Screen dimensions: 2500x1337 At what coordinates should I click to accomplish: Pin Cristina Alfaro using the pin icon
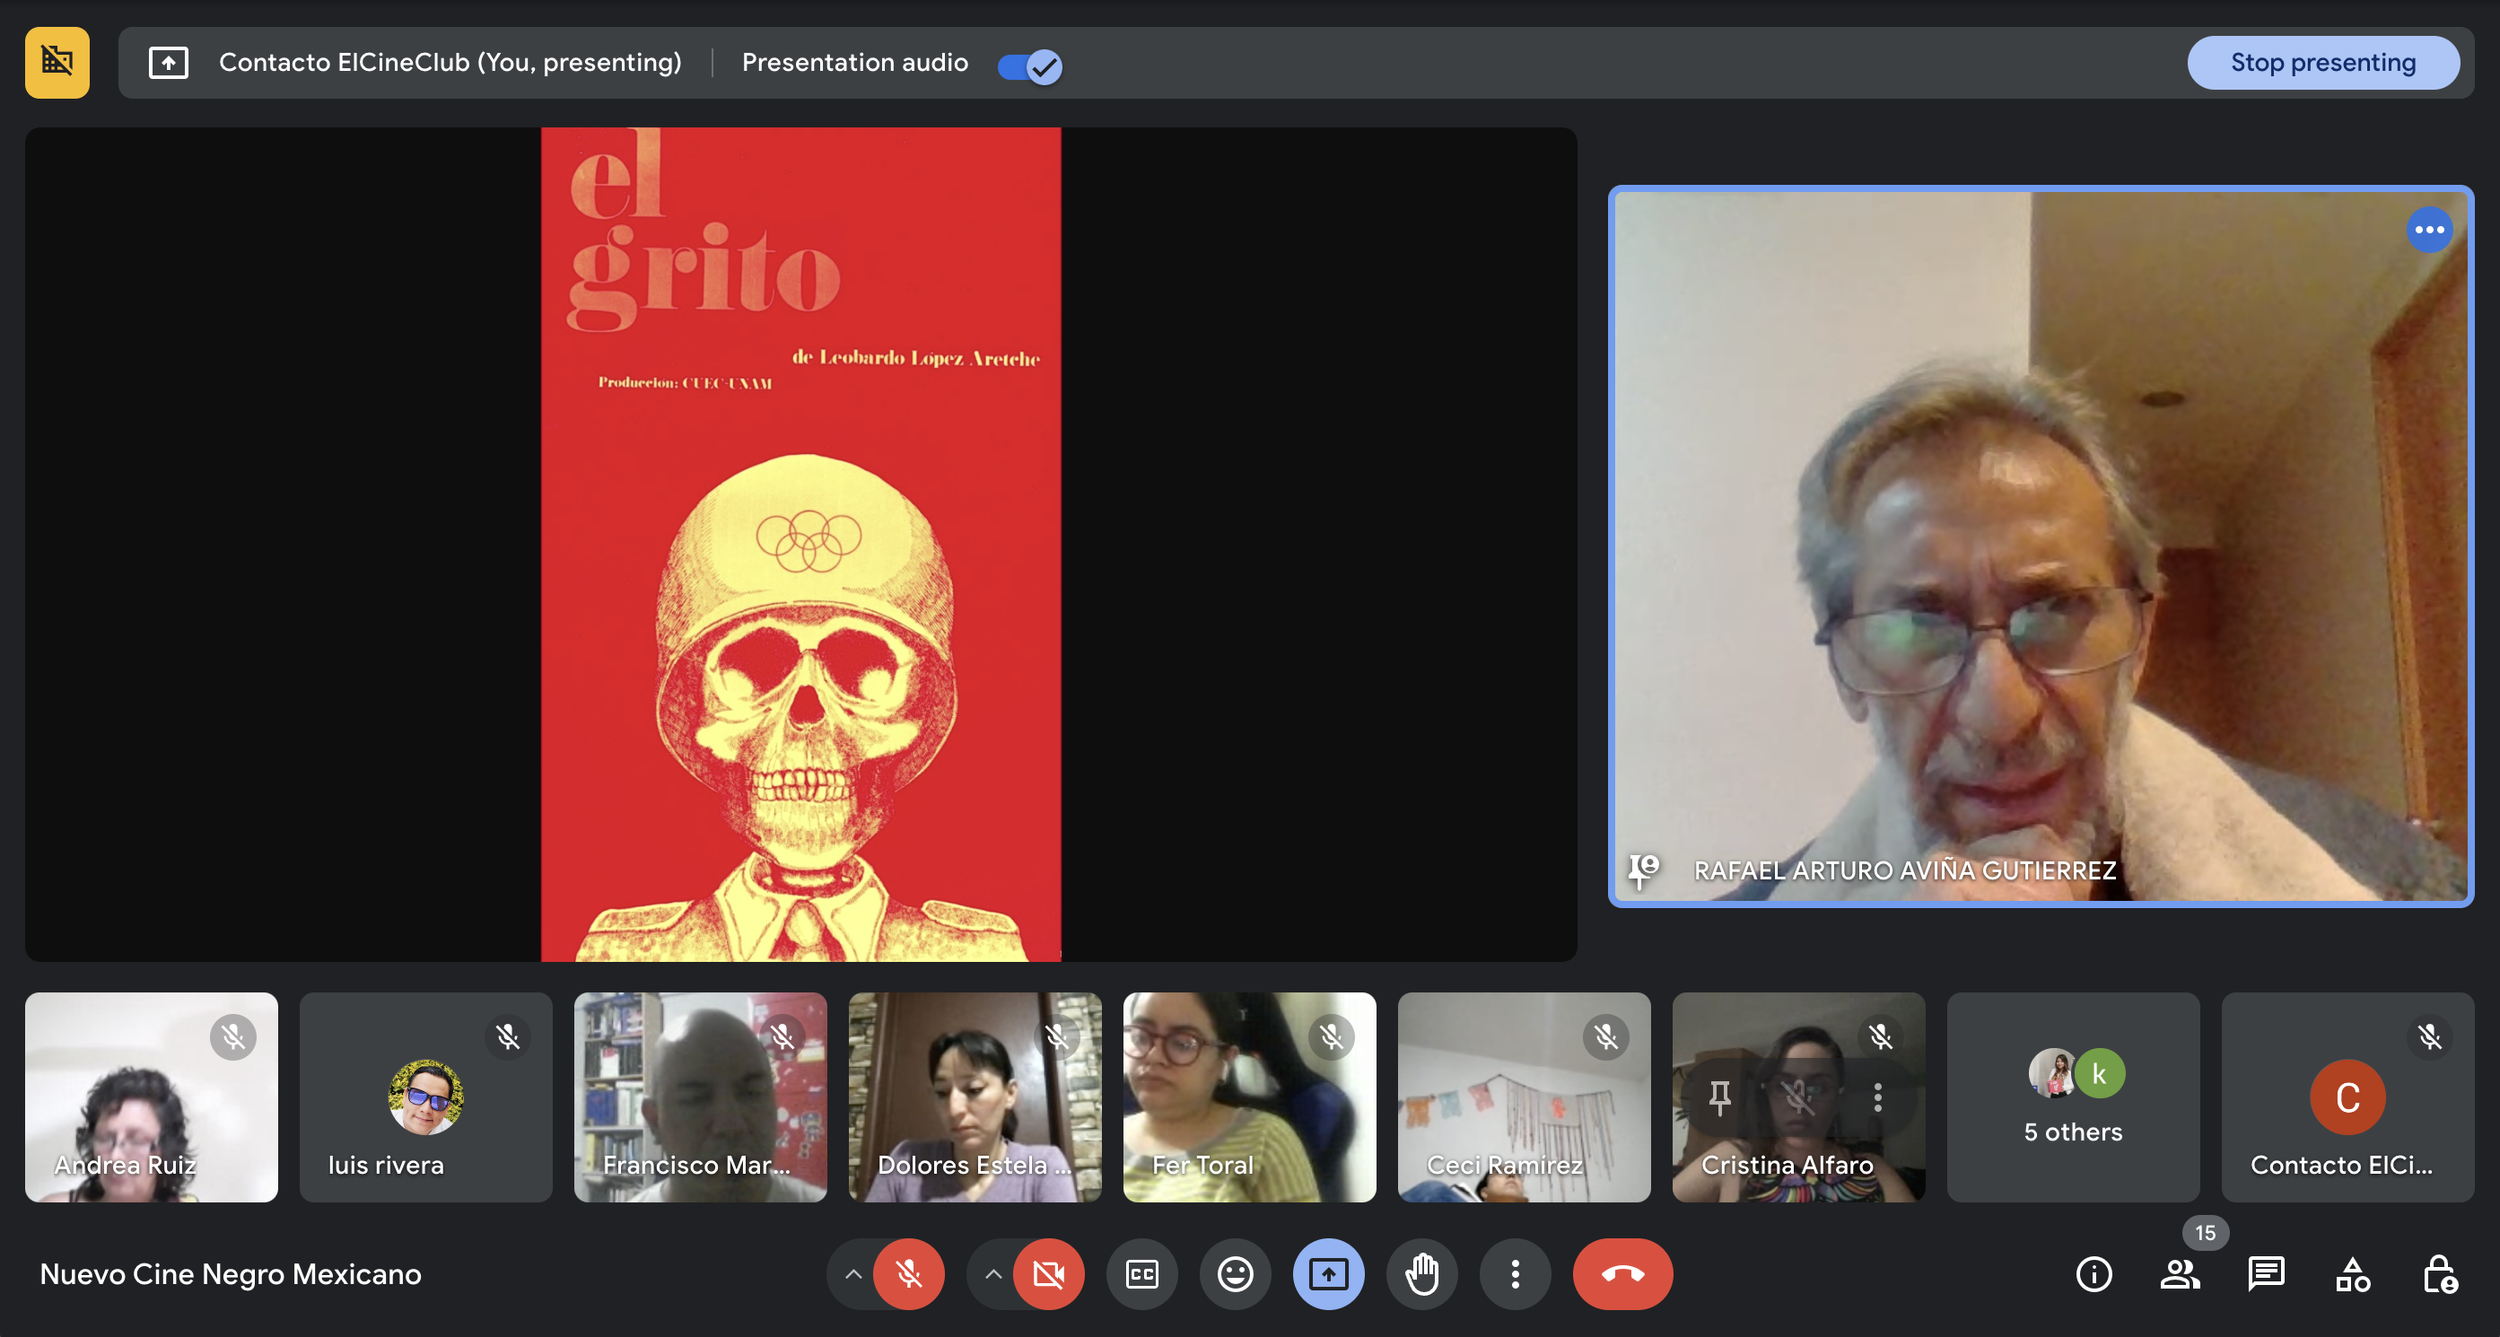[1720, 1098]
